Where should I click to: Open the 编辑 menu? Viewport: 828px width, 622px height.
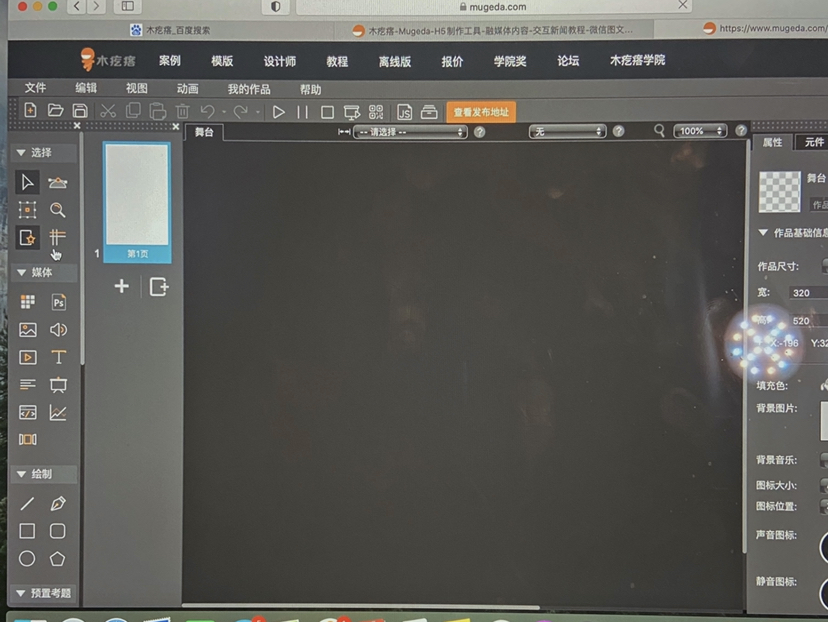pos(86,88)
